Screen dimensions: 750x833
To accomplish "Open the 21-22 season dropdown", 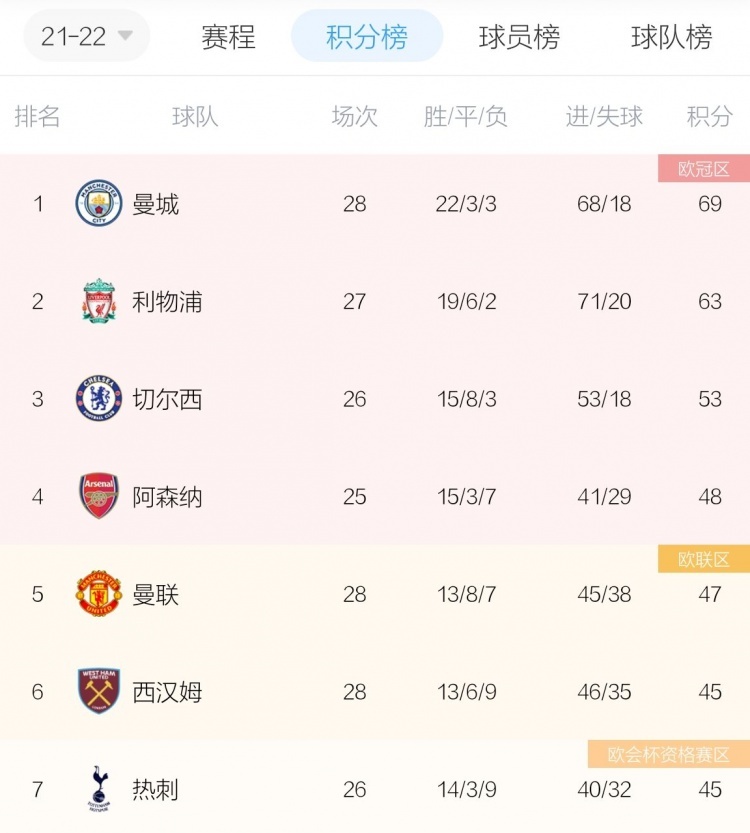I will (86, 36).
